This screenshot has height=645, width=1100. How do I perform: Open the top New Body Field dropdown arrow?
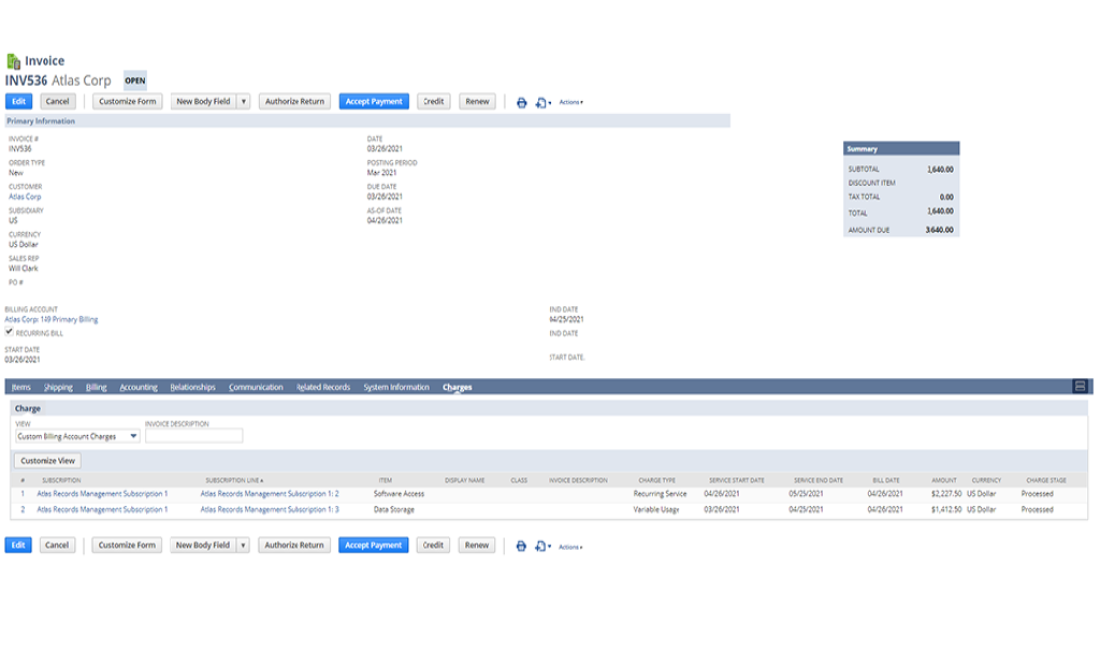click(243, 101)
